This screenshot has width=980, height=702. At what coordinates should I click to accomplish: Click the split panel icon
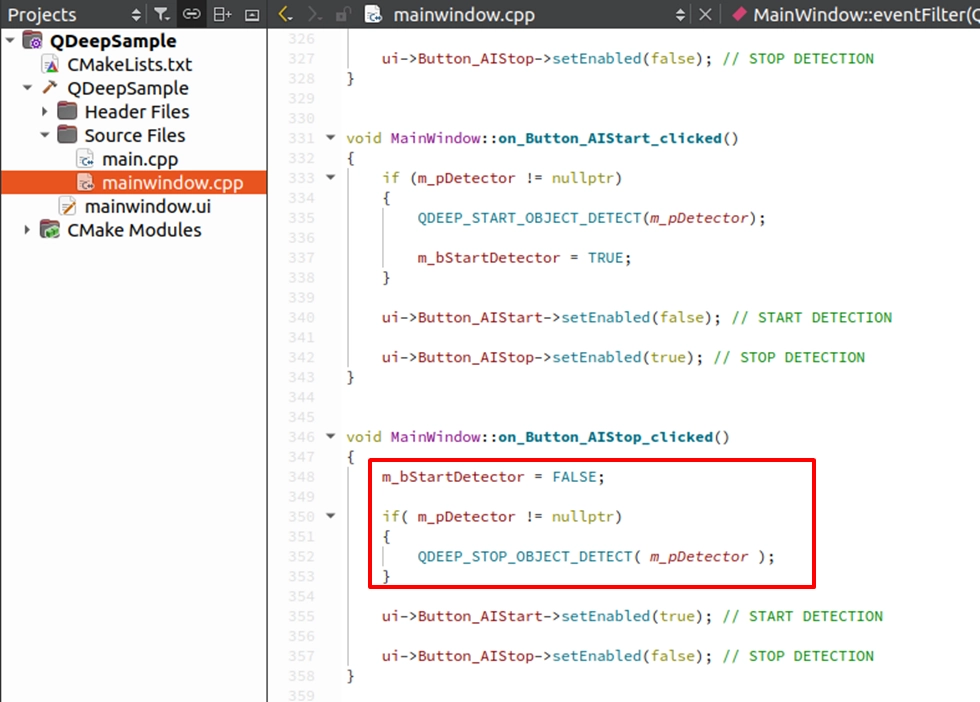(x=222, y=14)
